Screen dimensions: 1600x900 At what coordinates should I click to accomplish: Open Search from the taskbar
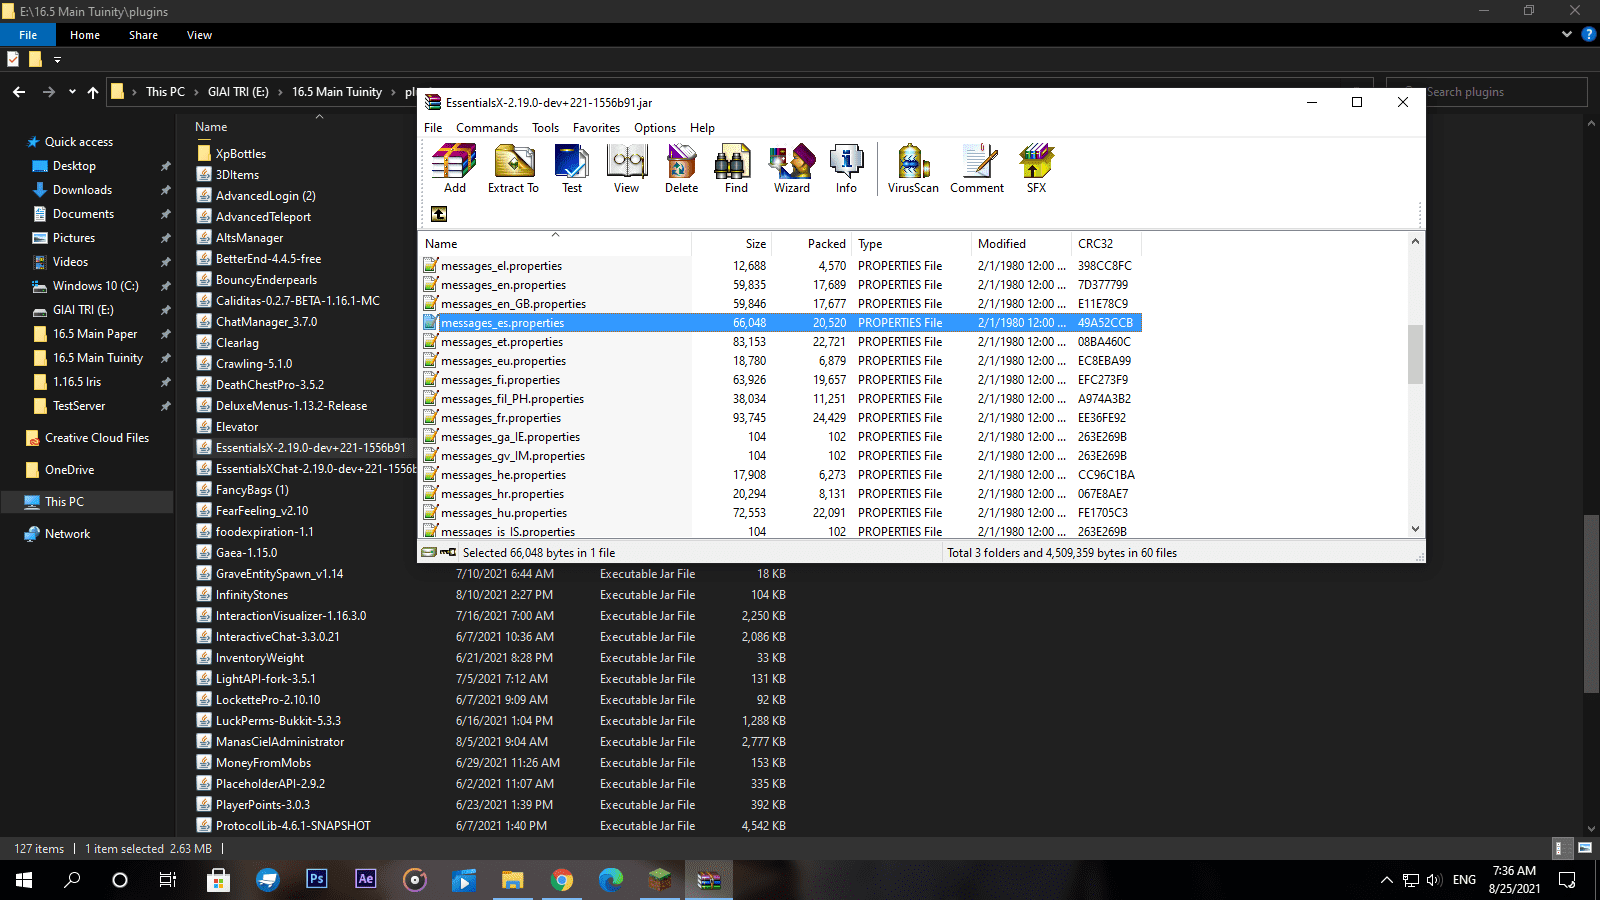coord(72,880)
